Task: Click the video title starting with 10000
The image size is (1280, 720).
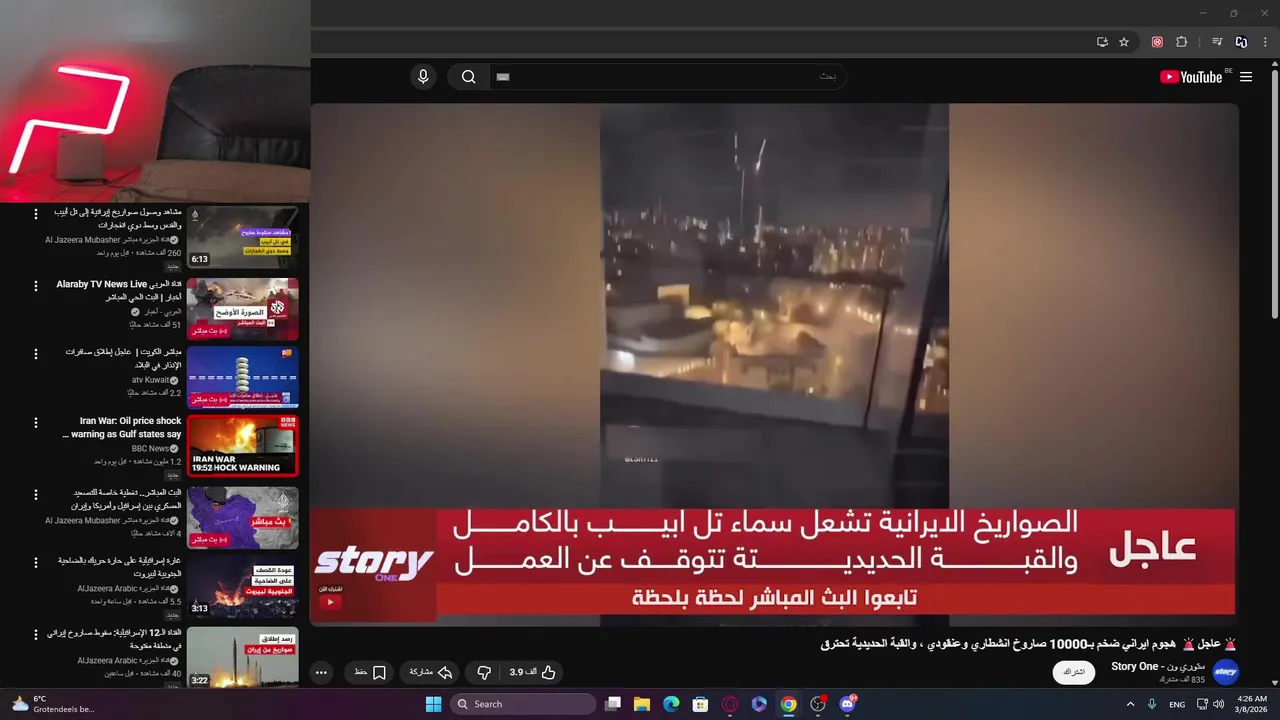Action: coord(1029,644)
